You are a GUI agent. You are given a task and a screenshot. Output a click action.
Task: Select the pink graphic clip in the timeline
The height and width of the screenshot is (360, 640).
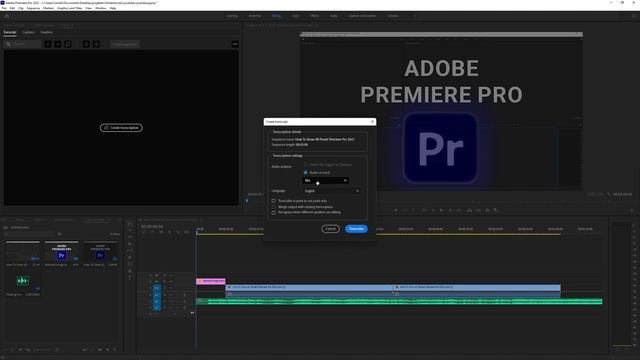[x=211, y=281]
